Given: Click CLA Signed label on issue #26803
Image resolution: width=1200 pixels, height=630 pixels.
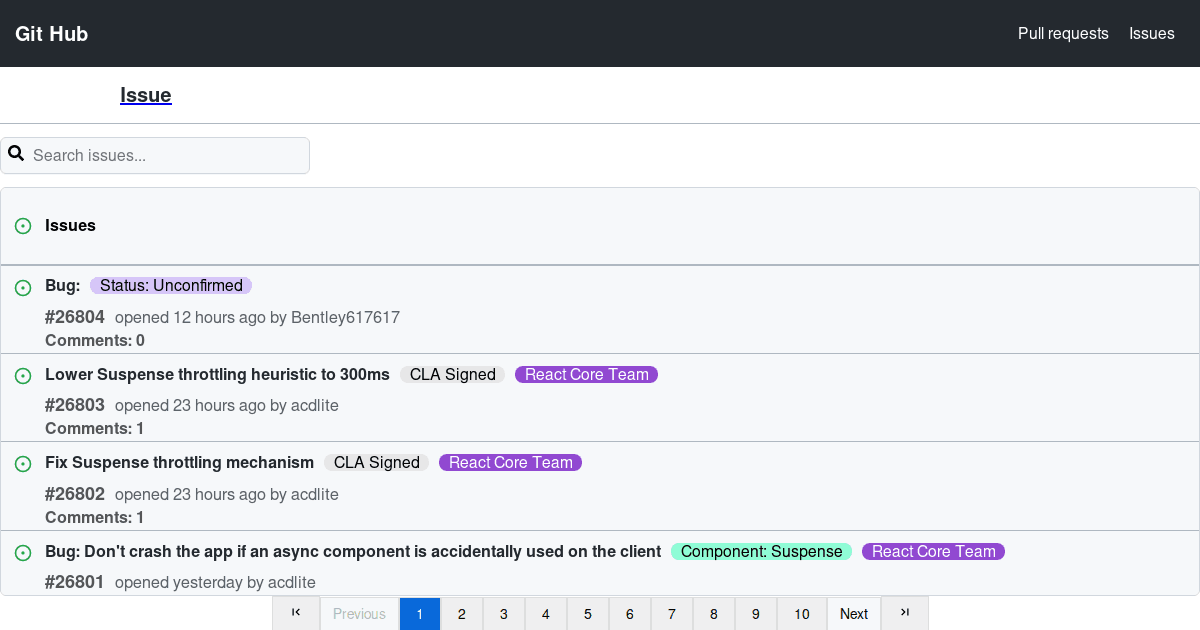Looking at the screenshot, I should click(x=453, y=374).
